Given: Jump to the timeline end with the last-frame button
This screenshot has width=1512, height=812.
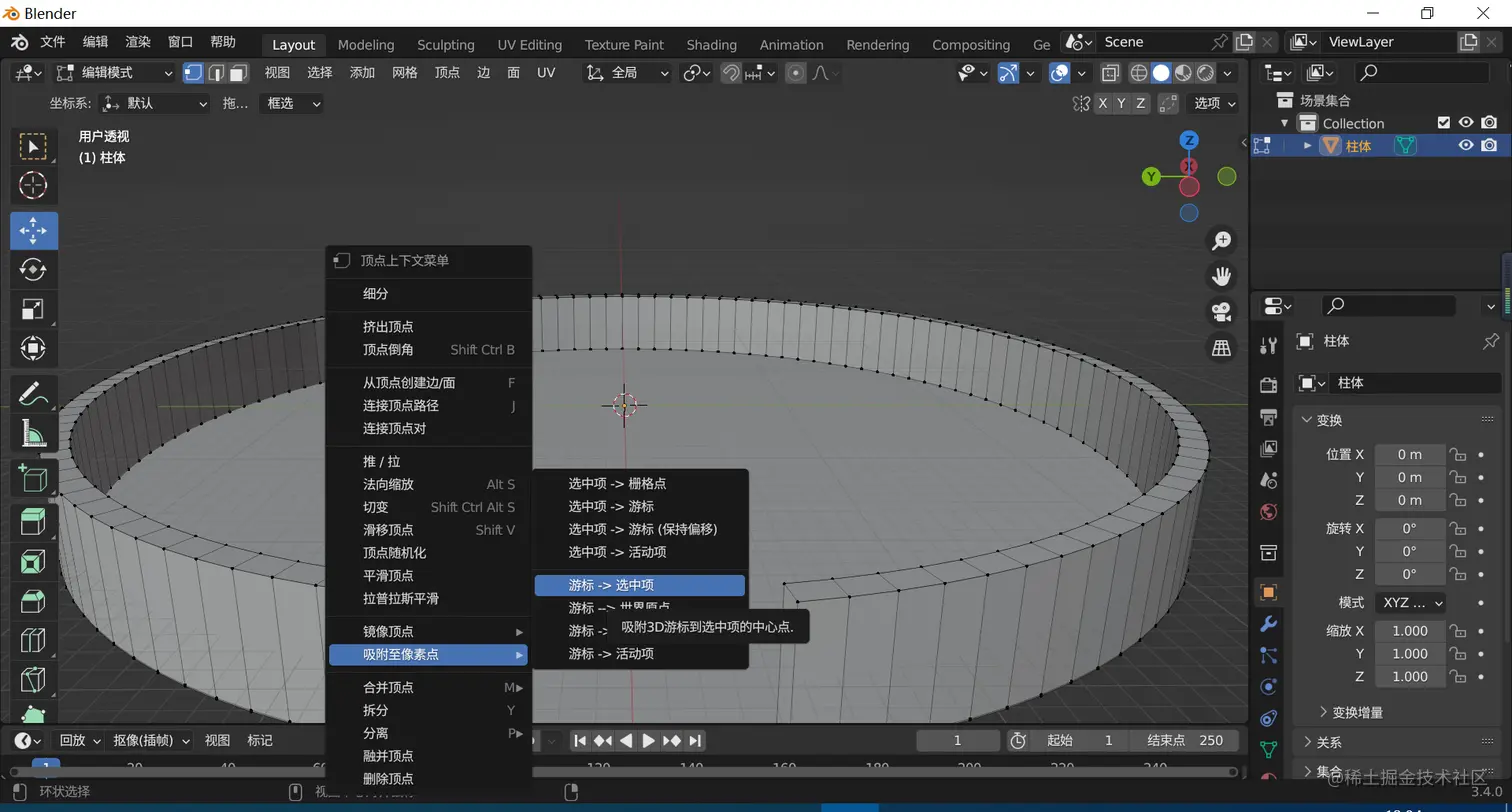Looking at the screenshot, I should click(695, 741).
